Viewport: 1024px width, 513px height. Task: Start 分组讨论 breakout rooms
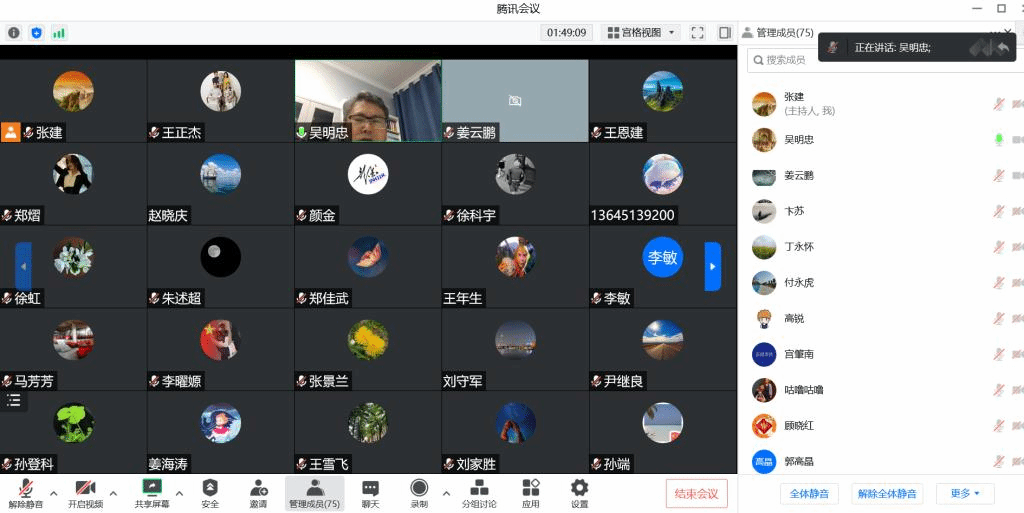479,493
